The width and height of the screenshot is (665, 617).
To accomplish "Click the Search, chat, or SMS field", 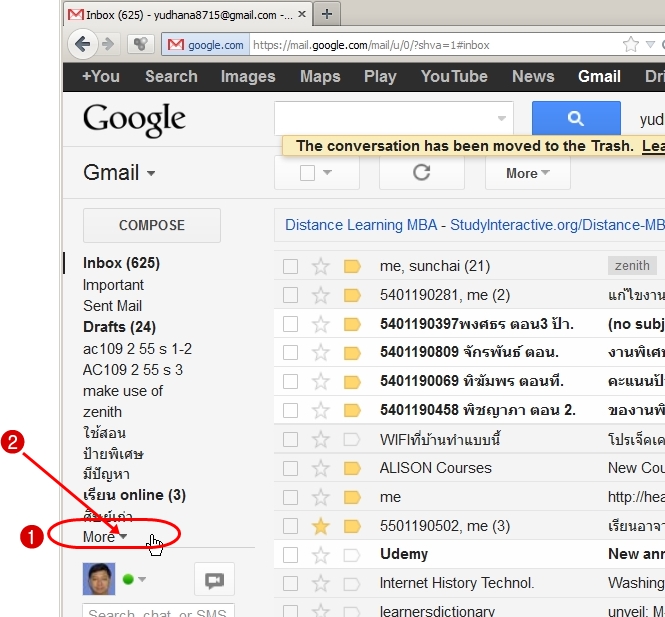I will pos(158,611).
